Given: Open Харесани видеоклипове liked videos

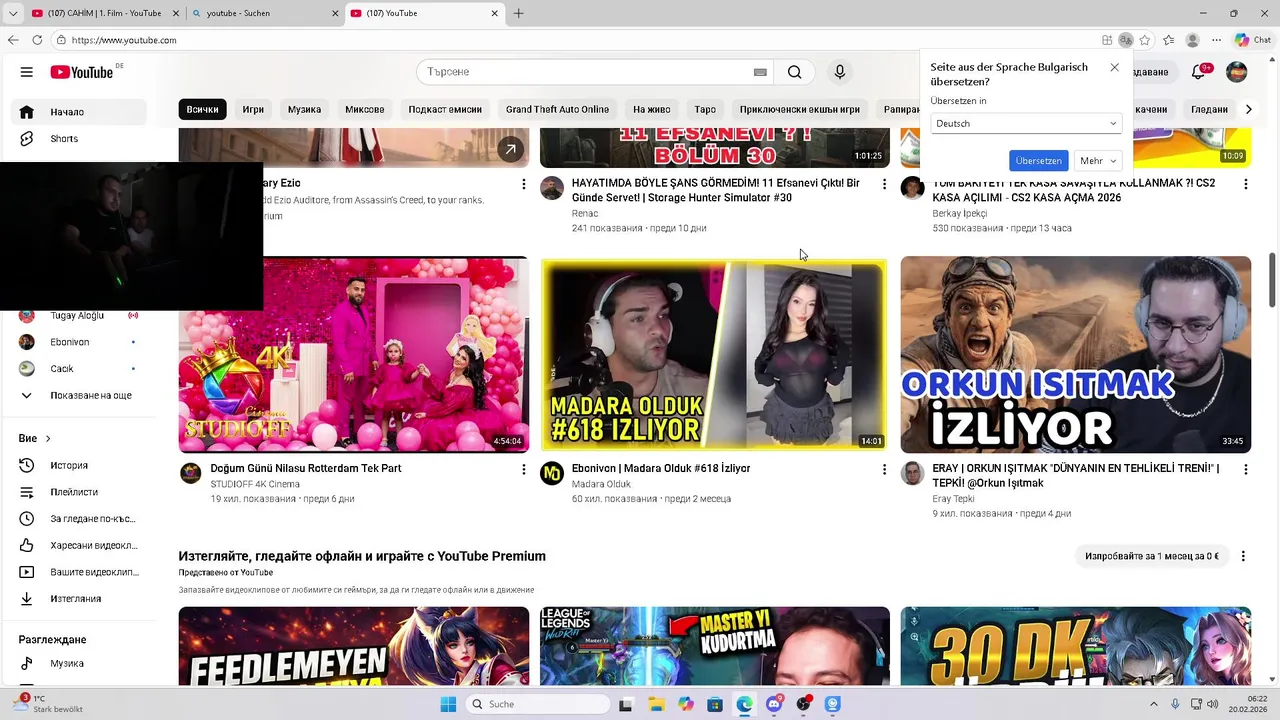Looking at the screenshot, I should click(x=78, y=546).
